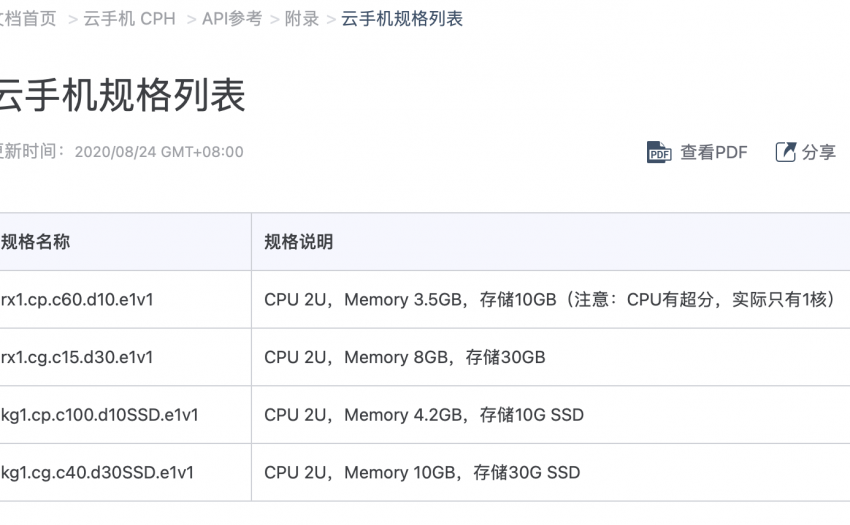Click the Memory 3.5GB description cell
This screenshot has width=850, height=525.
pos(548,300)
